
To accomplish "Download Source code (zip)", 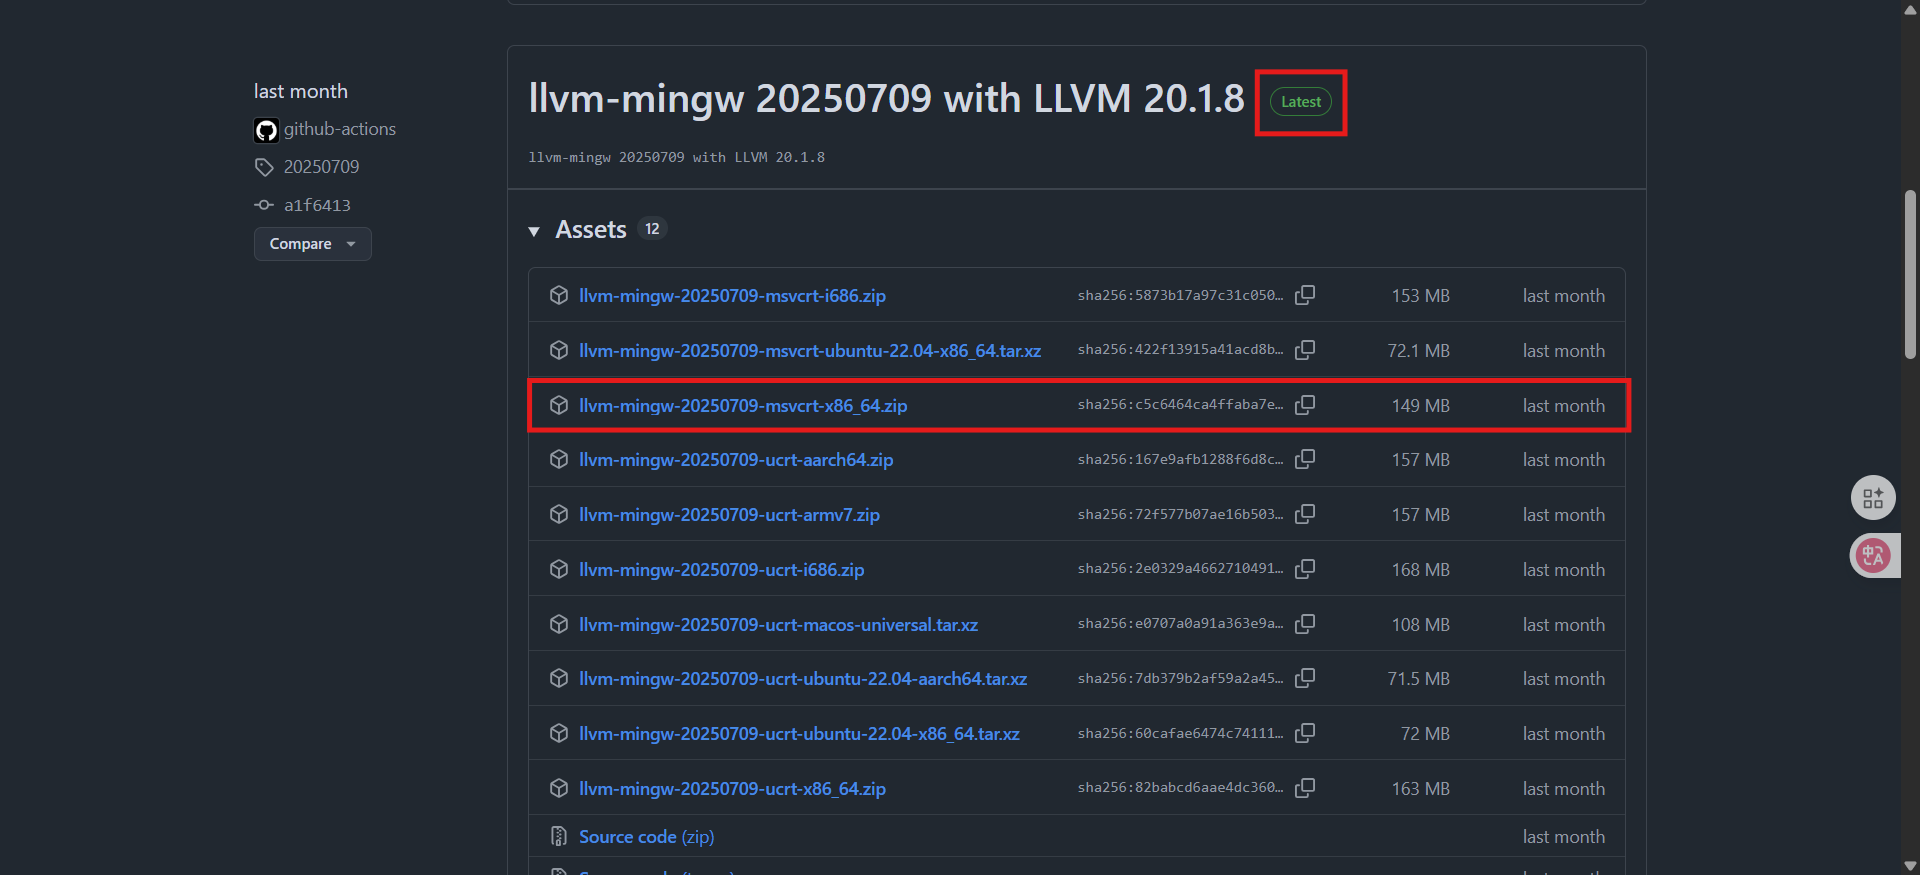I will (646, 836).
